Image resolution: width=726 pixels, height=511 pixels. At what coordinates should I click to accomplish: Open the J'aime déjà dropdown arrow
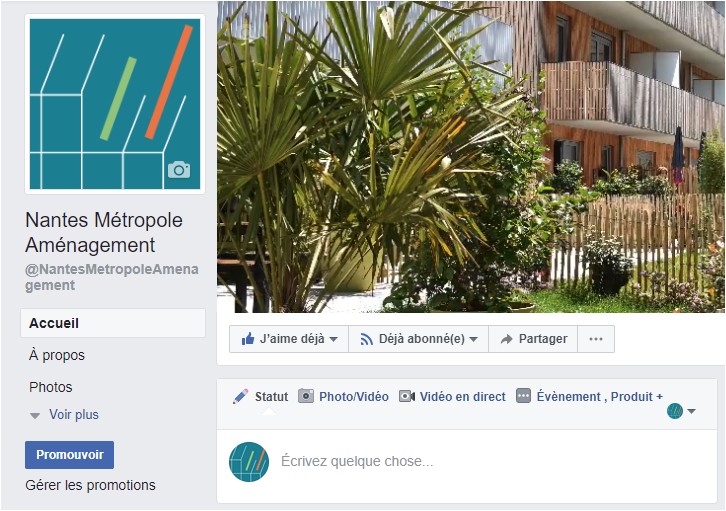click(x=333, y=339)
